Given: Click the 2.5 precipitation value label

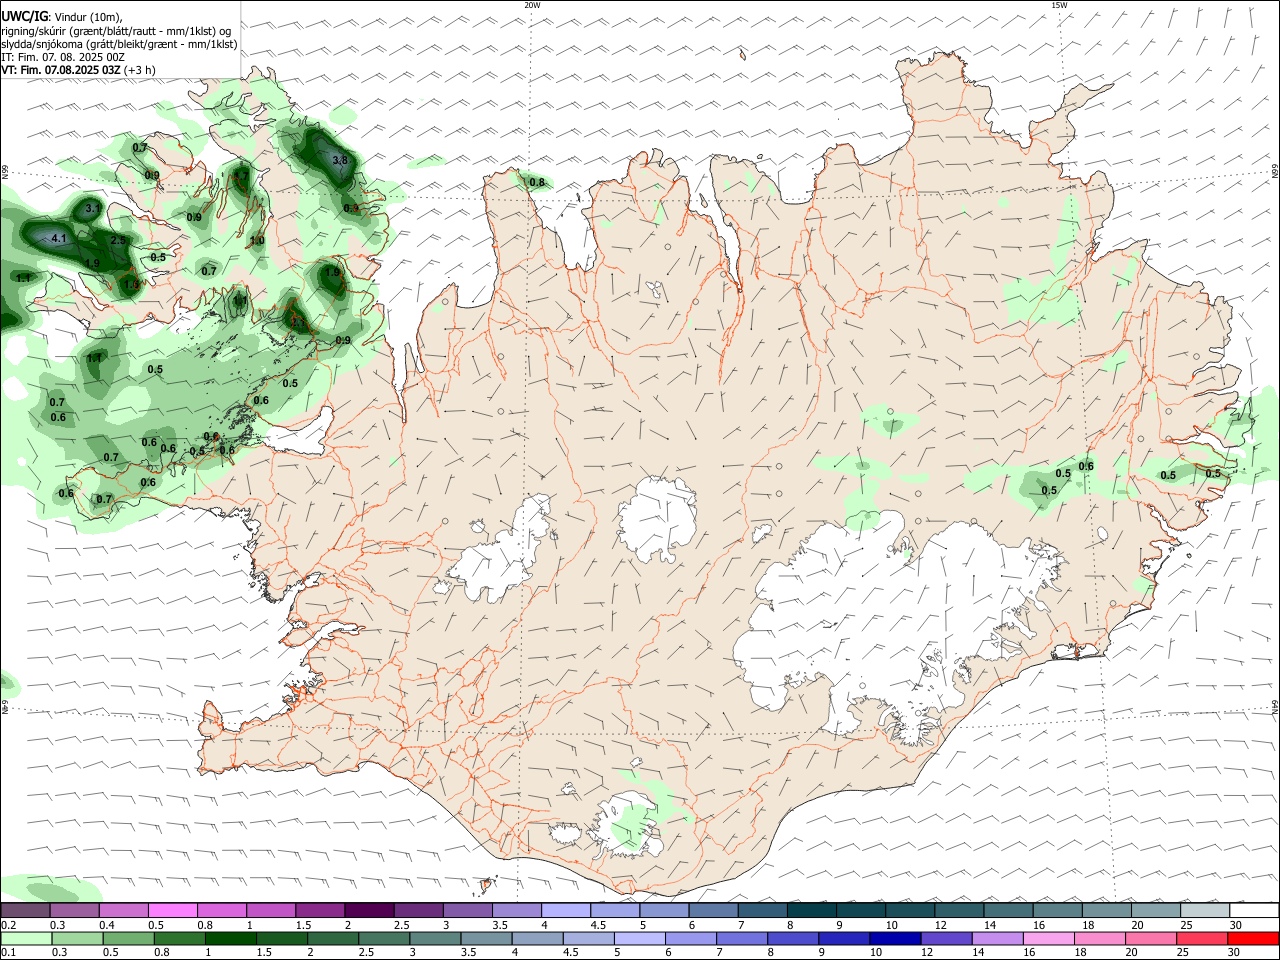Looking at the screenshot, I should pyautogui.click(x=118, y=240).
